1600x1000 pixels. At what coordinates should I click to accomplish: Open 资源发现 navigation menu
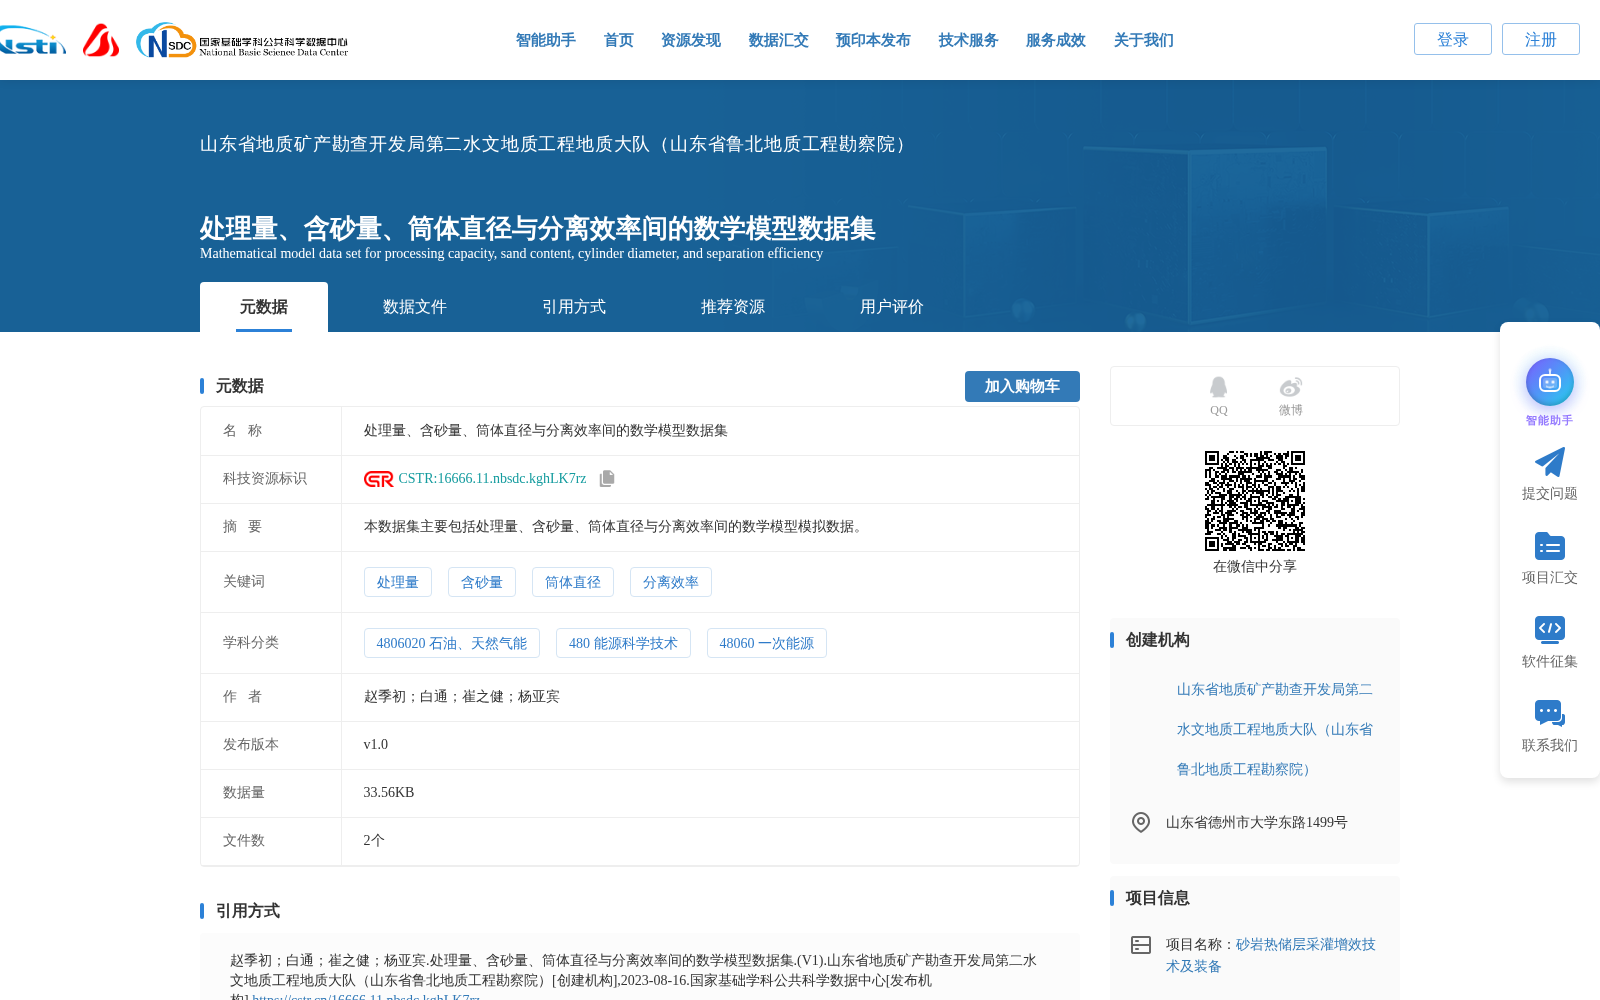pos(690,40)
